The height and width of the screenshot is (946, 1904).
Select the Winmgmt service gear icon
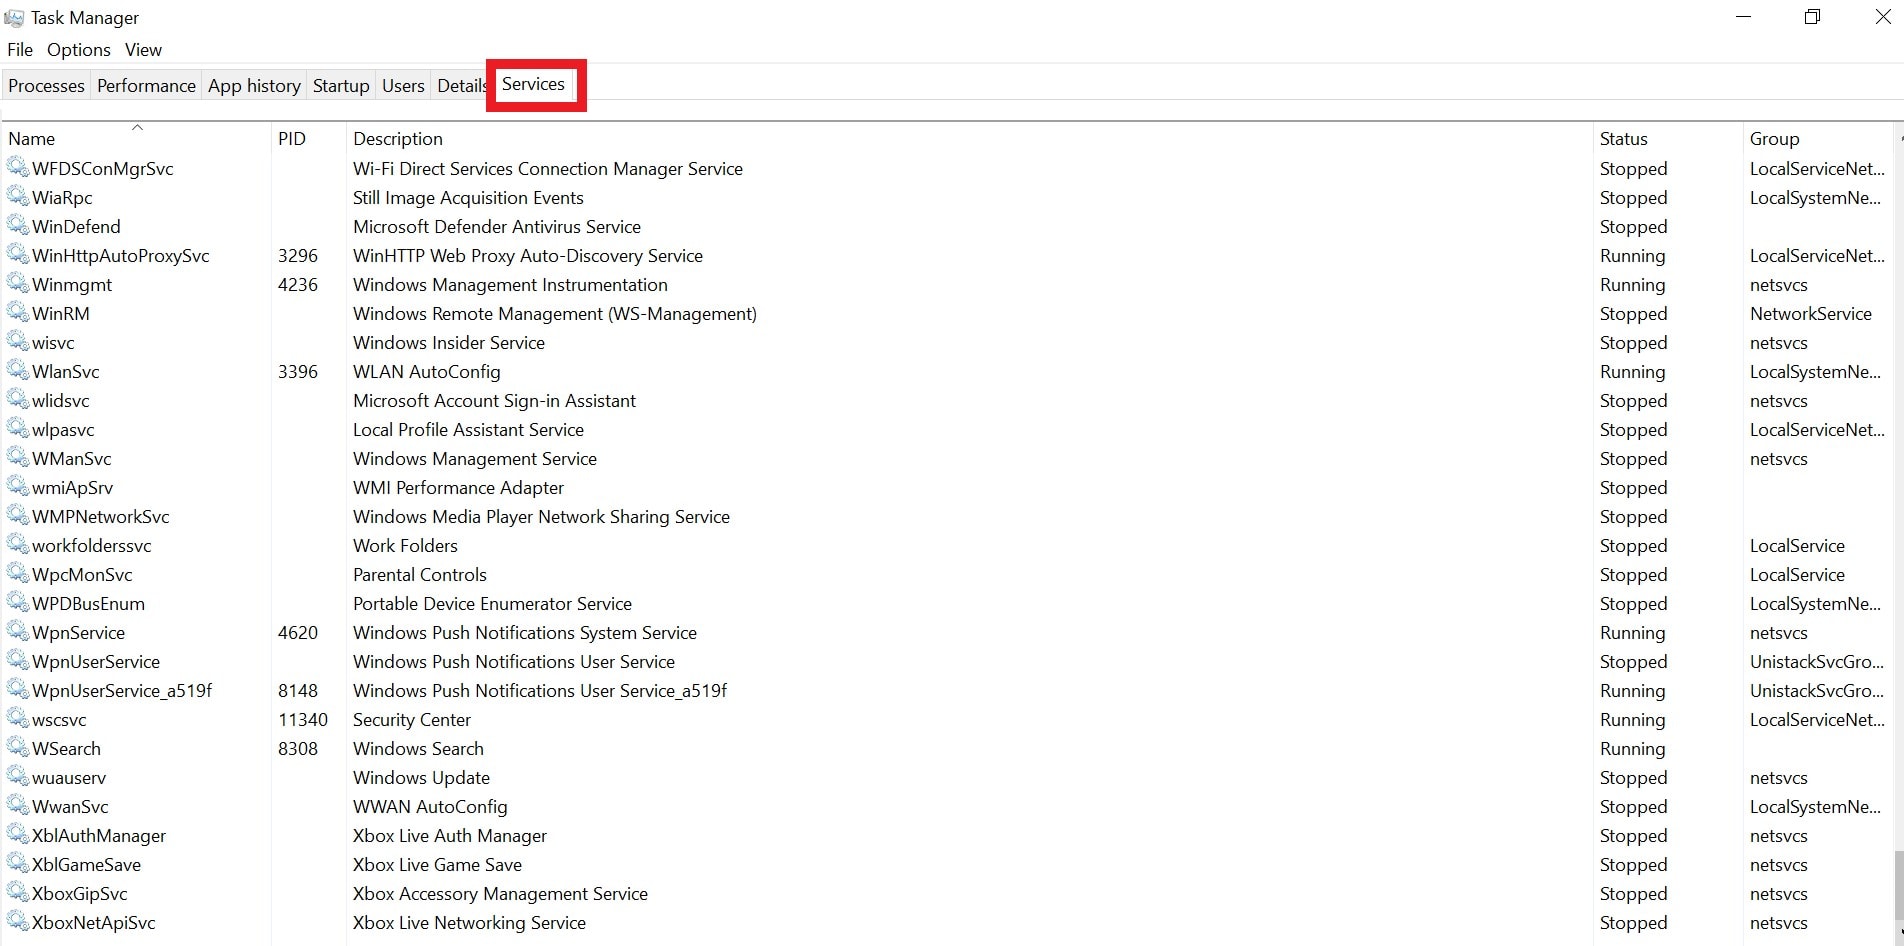[18, 283]
